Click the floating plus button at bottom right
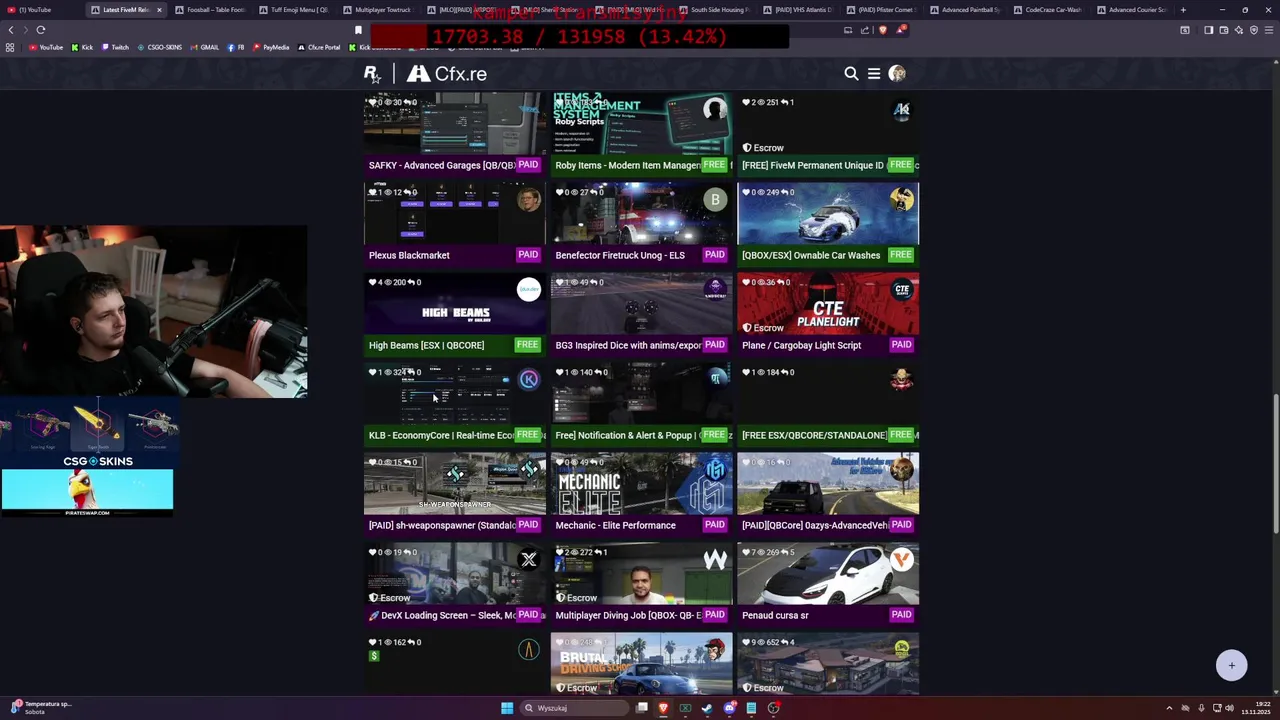 coord(1232,665)
